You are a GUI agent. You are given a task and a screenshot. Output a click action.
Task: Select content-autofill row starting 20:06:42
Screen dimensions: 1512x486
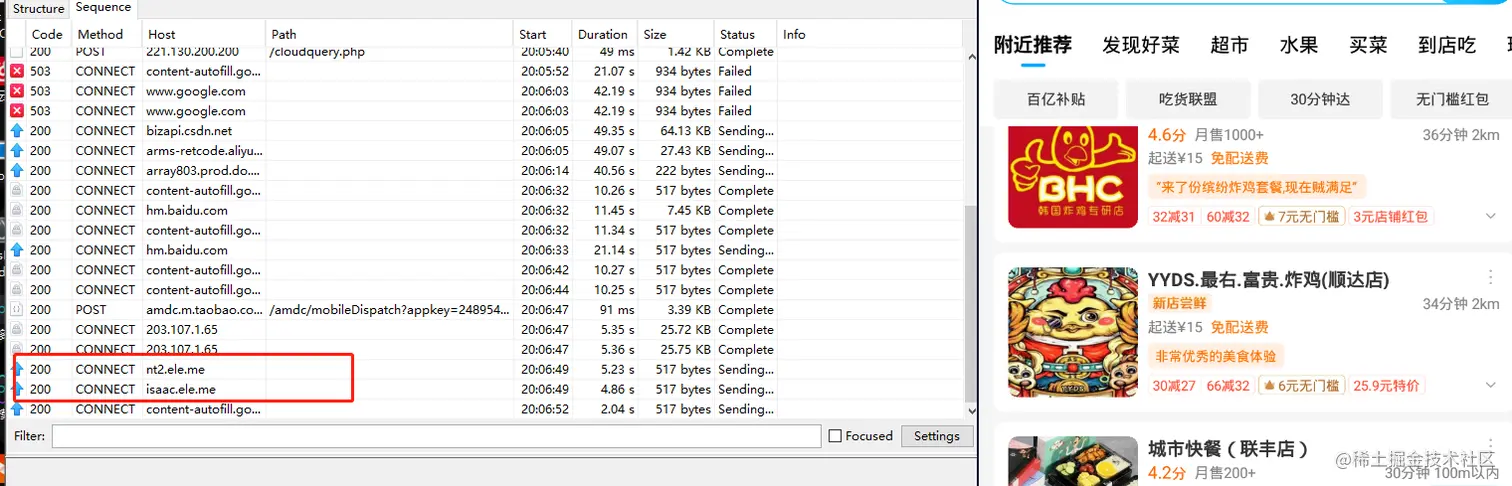[x=486, y=270]
